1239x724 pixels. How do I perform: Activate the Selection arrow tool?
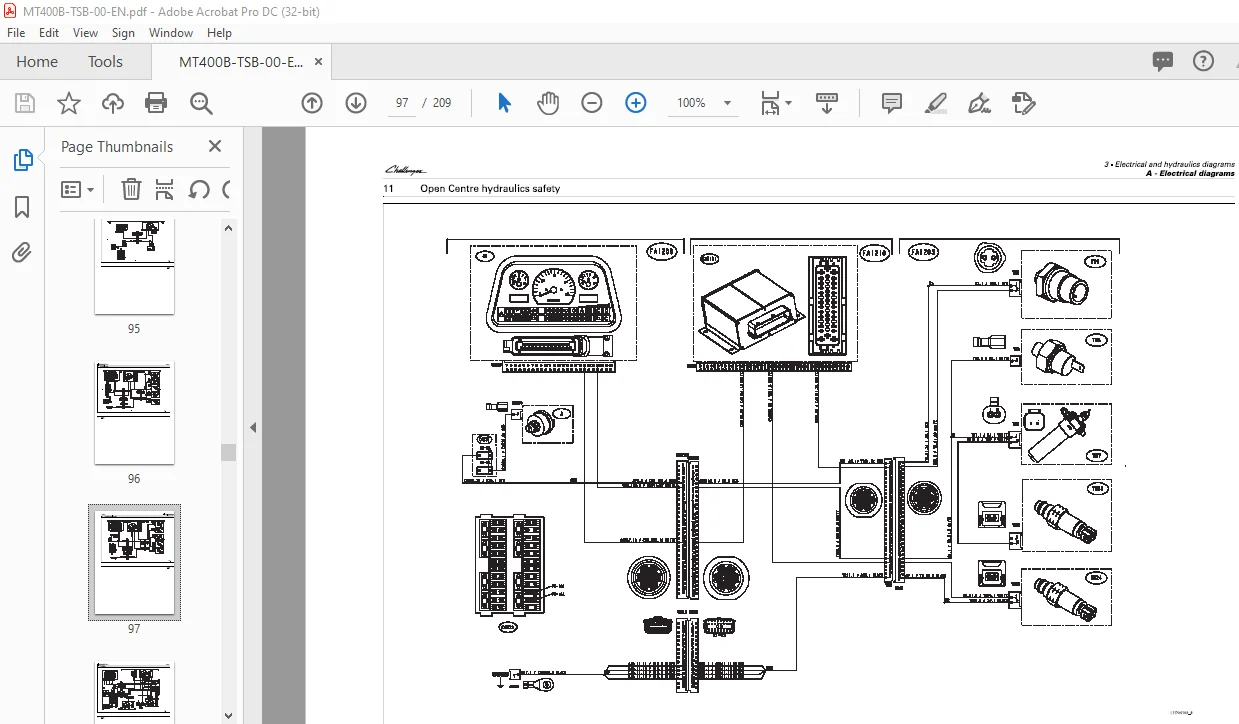coord(504,103)
